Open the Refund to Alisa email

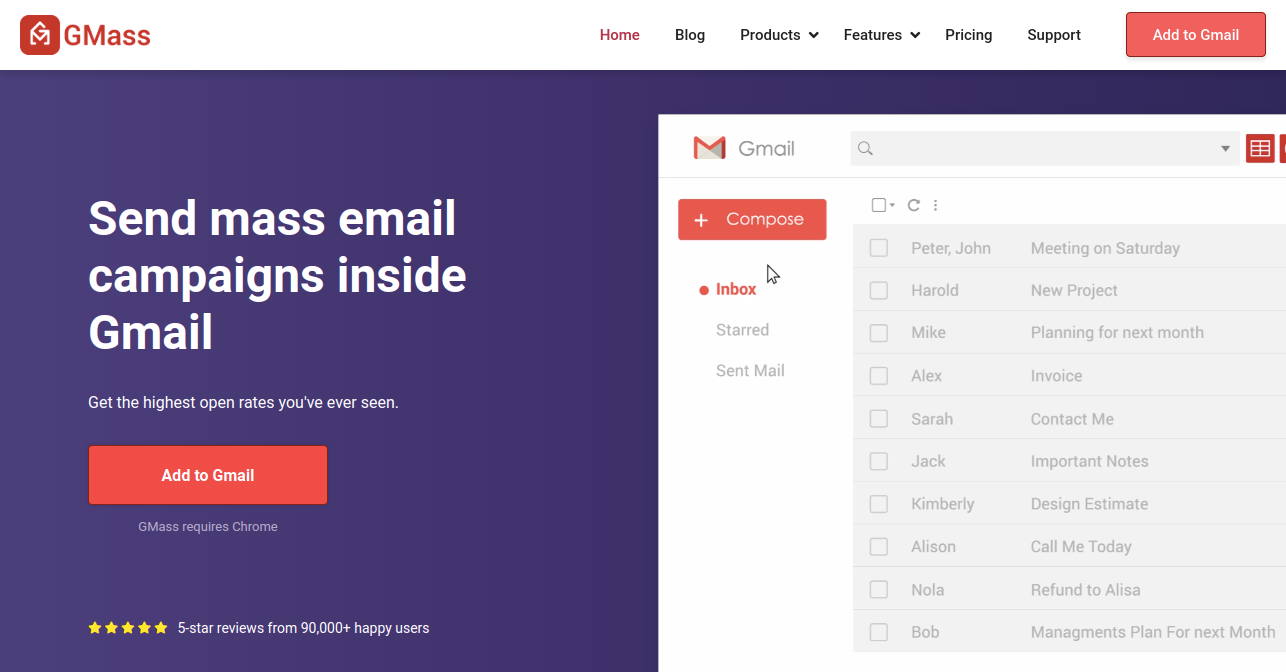click(1085, 590)
